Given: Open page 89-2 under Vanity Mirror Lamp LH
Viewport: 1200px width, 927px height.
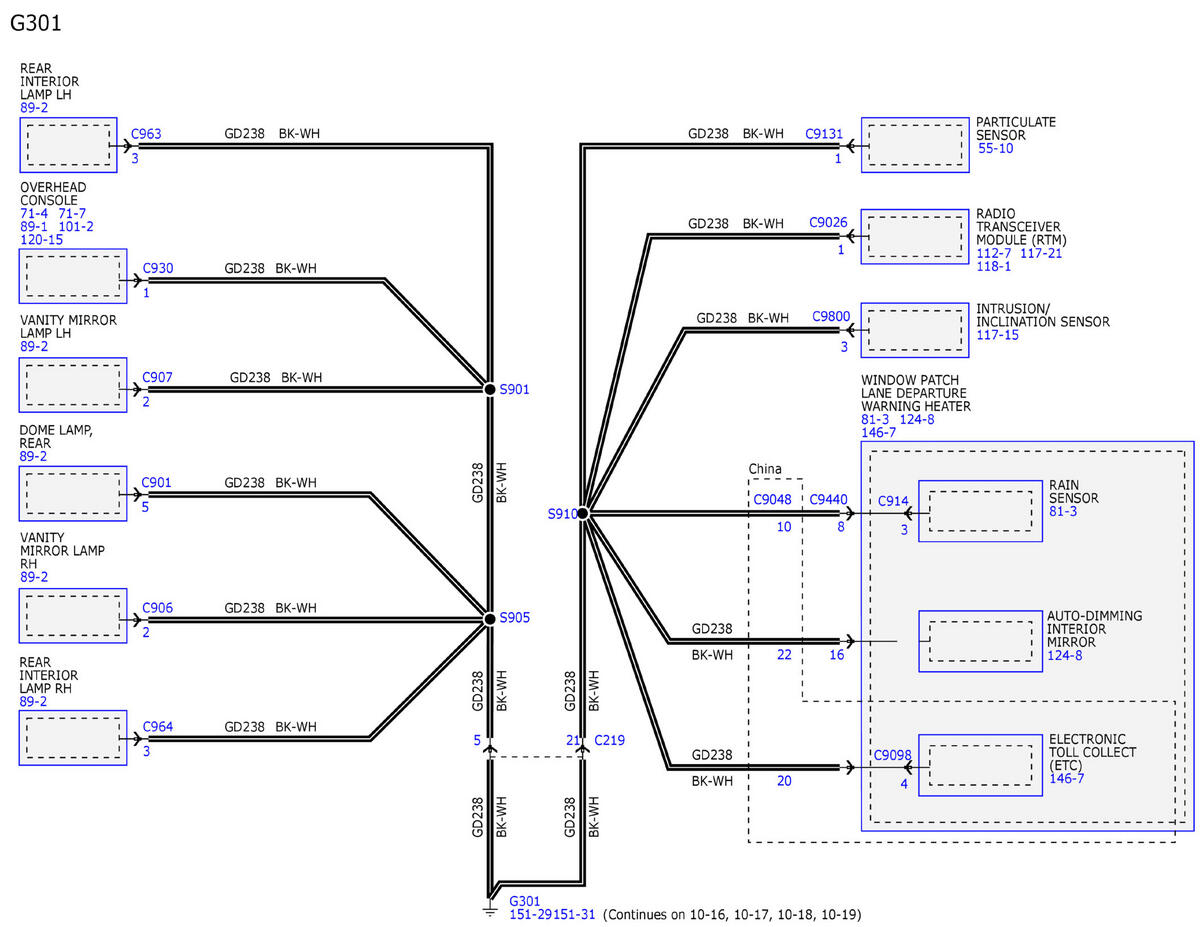Looking at the screenshot, I should click(34, 346).
